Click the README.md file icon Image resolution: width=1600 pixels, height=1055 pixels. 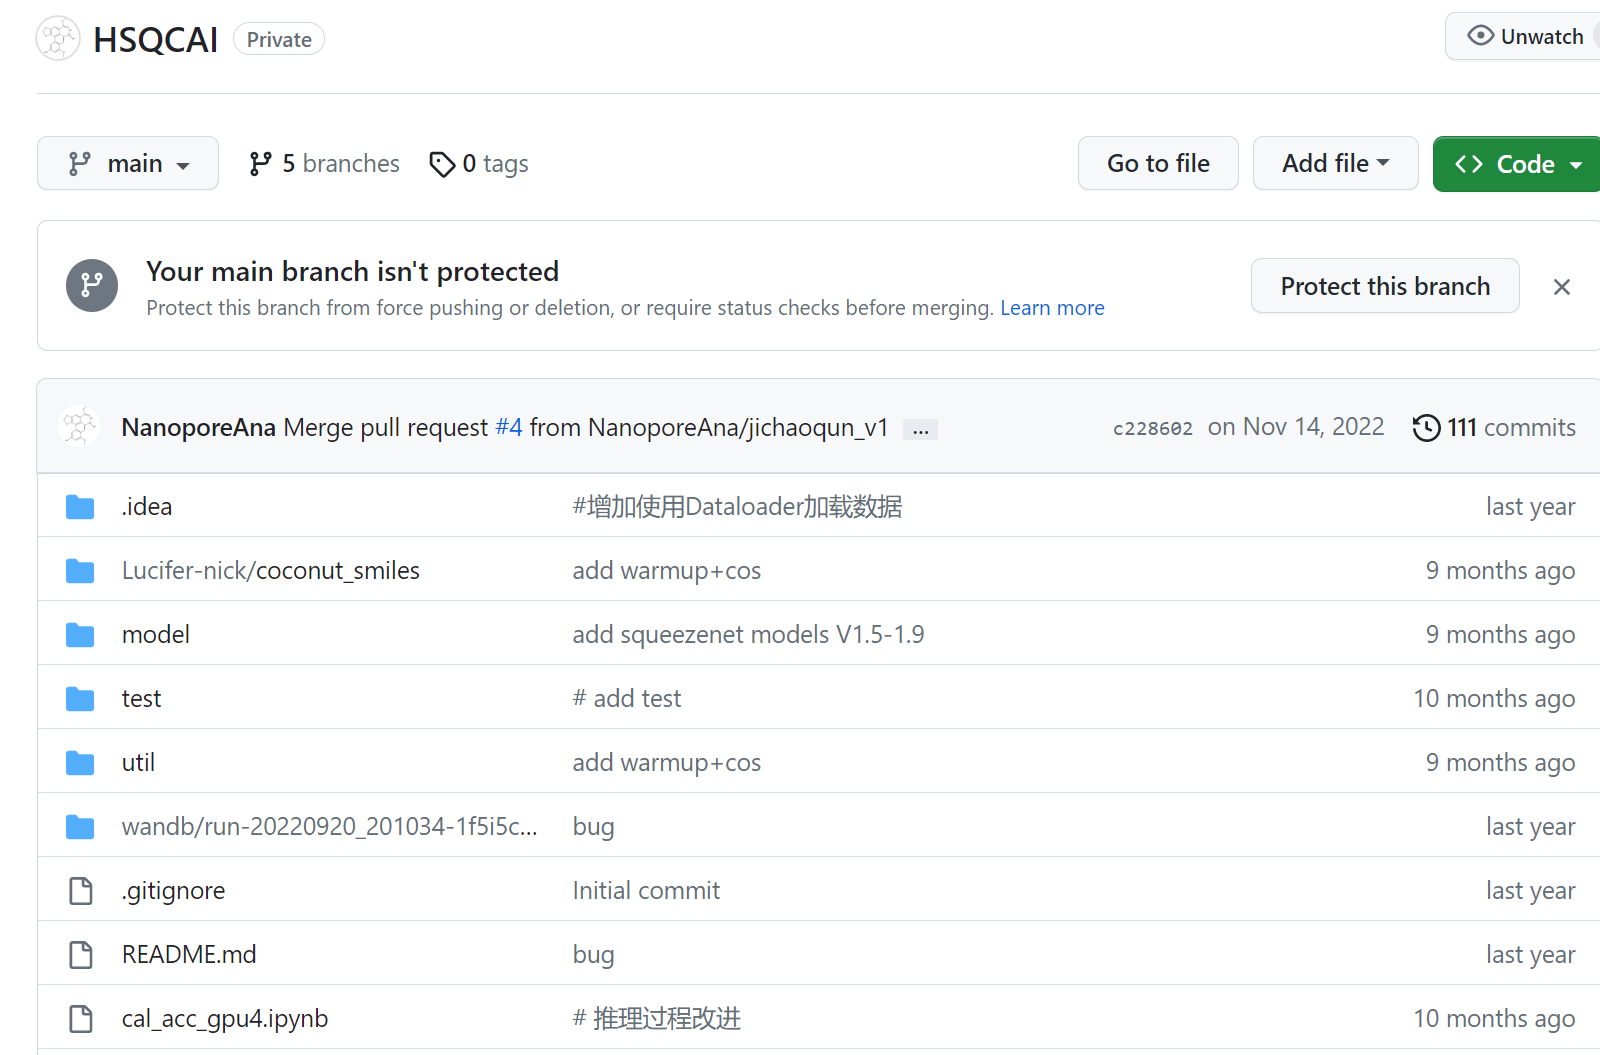81,954
